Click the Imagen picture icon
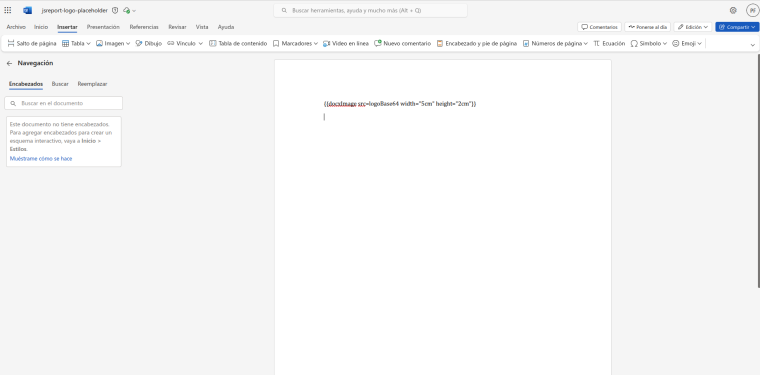 pyautogui.click(x=99, y=44)
